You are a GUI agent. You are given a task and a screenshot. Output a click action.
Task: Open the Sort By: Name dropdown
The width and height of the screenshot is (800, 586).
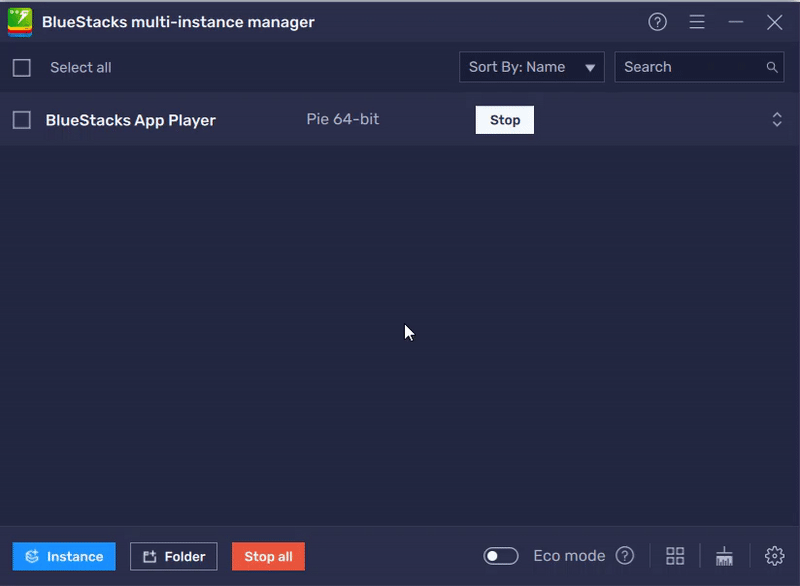point(532,67)
